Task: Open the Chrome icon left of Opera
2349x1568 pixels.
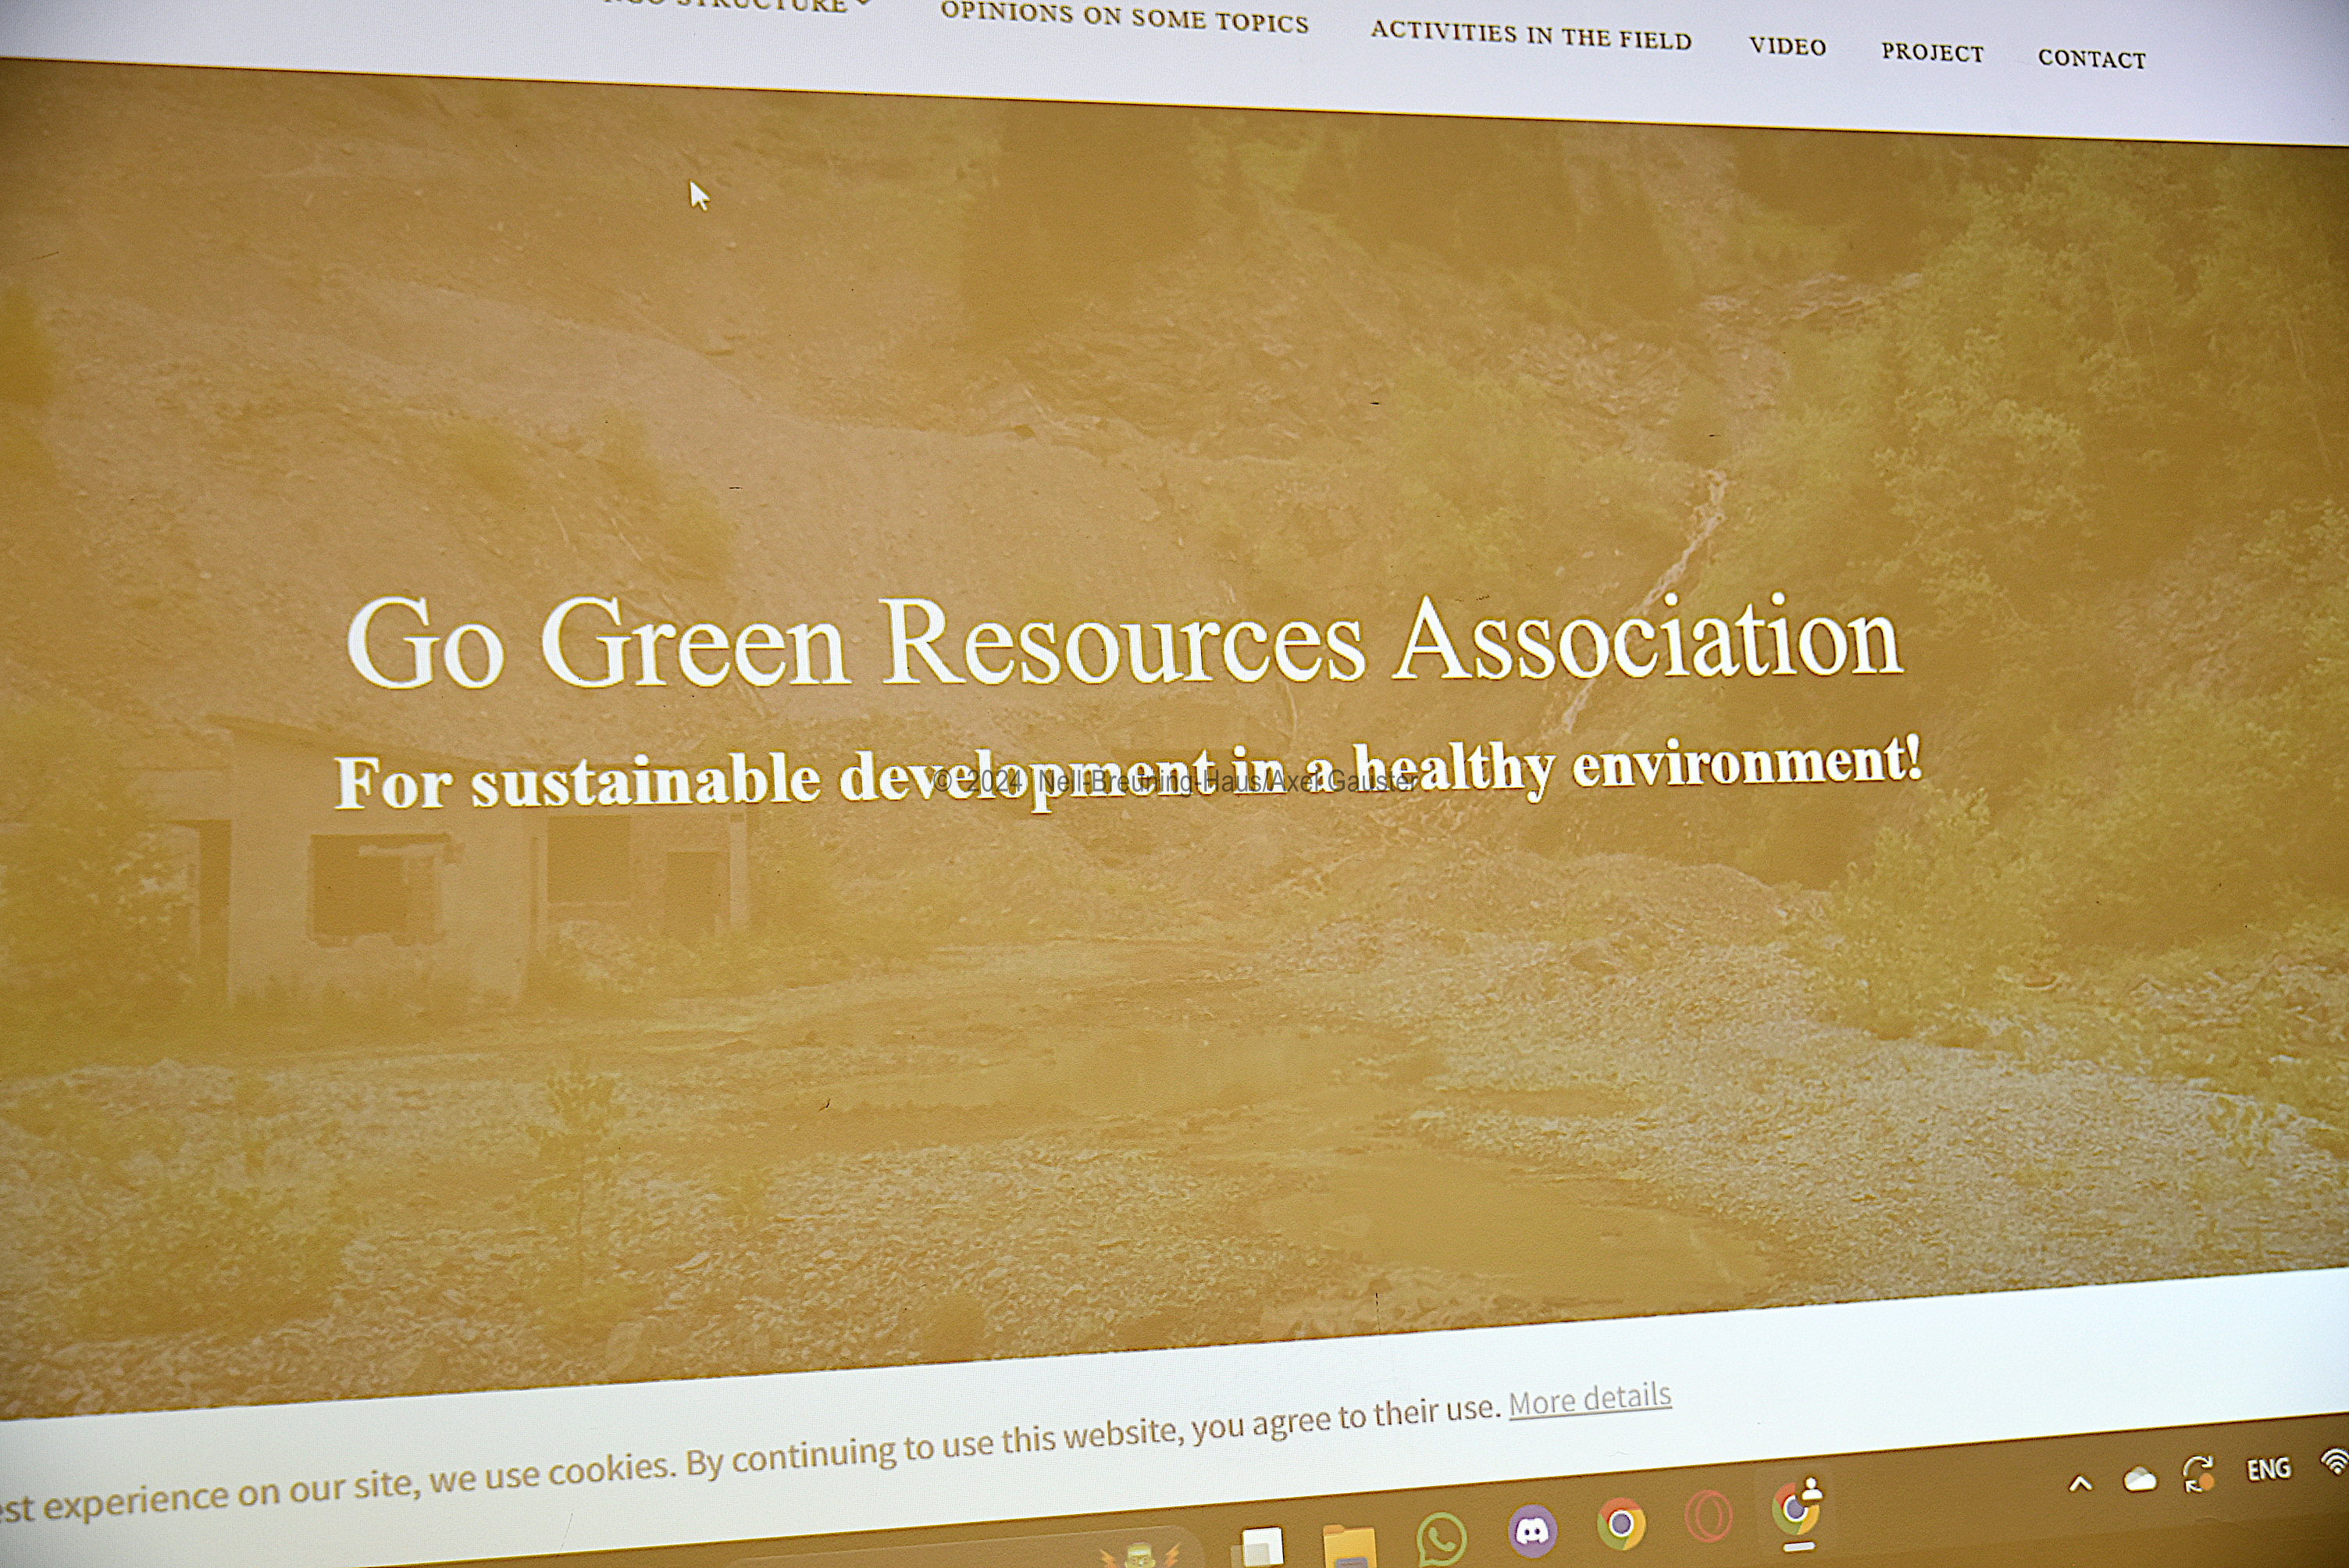Action: pos(1621,1524)
